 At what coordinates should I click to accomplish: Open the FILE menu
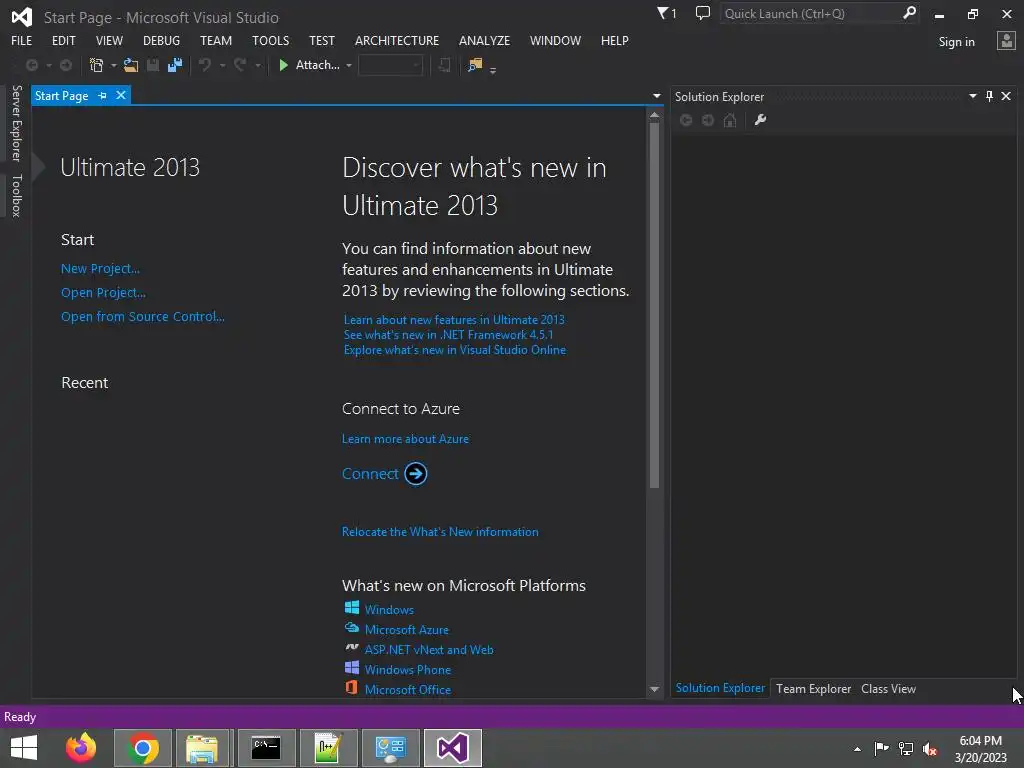click(22, 40)
